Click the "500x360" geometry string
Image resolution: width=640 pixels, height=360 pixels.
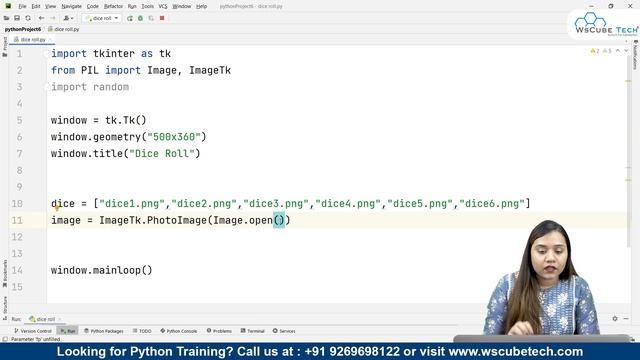pos(174,137)
